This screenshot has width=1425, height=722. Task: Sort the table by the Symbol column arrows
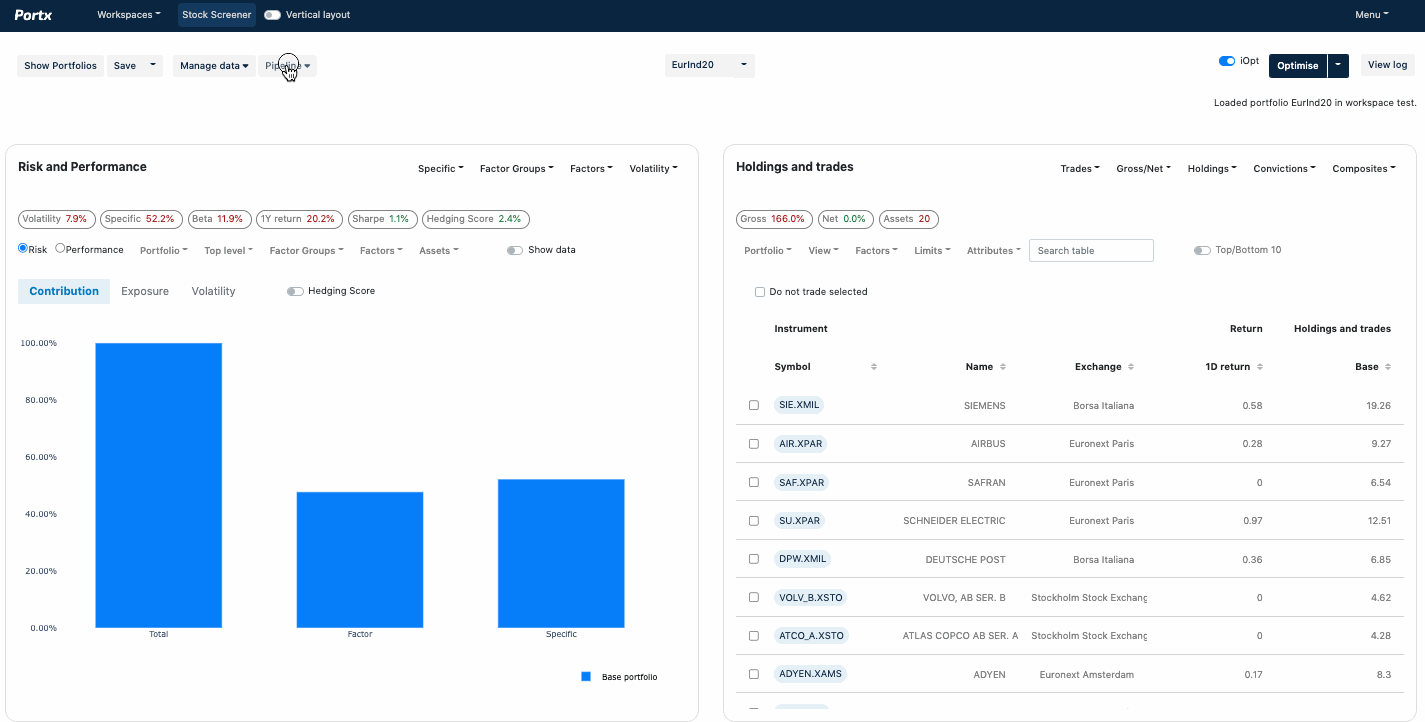(x=872, y=366)
